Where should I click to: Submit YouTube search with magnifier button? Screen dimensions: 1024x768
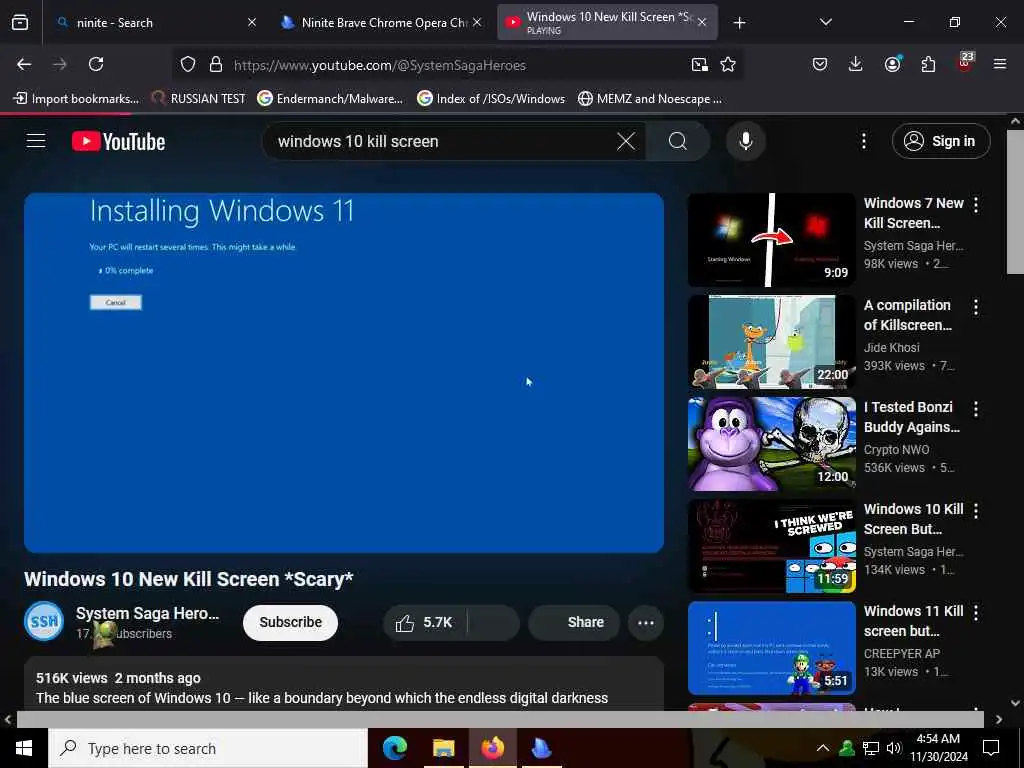pos(678,141)
